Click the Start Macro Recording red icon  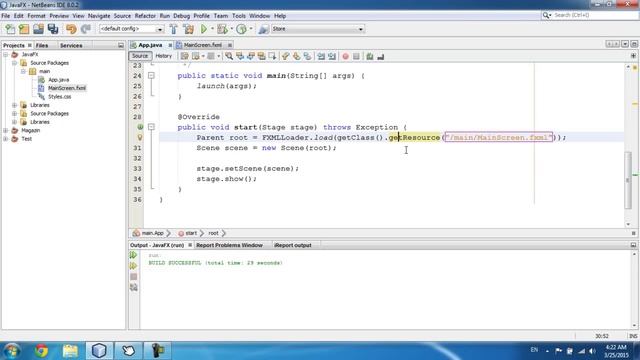click(345, 56)
